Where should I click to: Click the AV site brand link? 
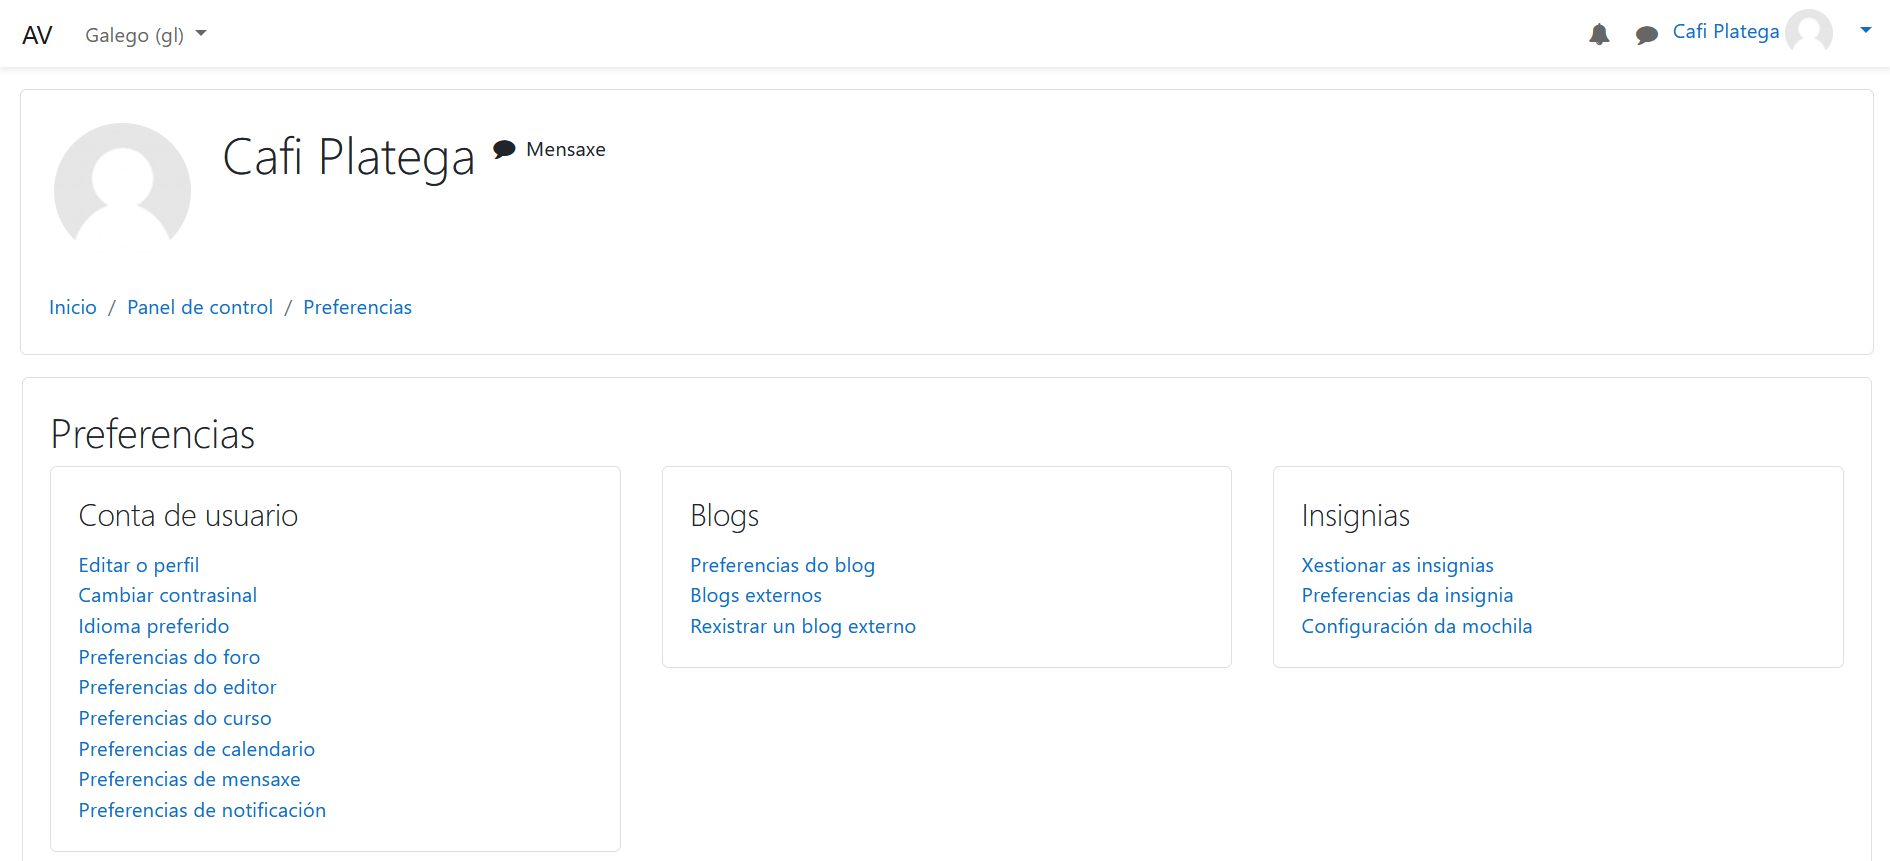(x=37, y=35)
